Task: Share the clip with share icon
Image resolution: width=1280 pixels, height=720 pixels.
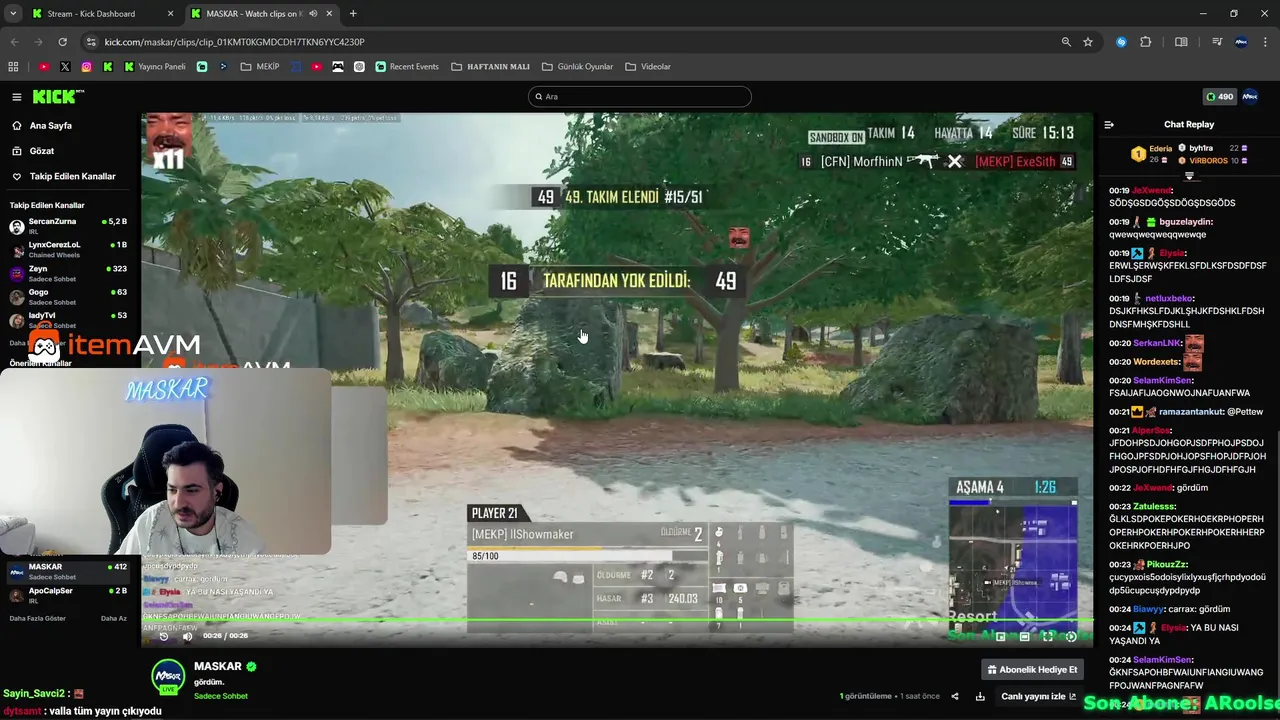Action: pos(954,696)
